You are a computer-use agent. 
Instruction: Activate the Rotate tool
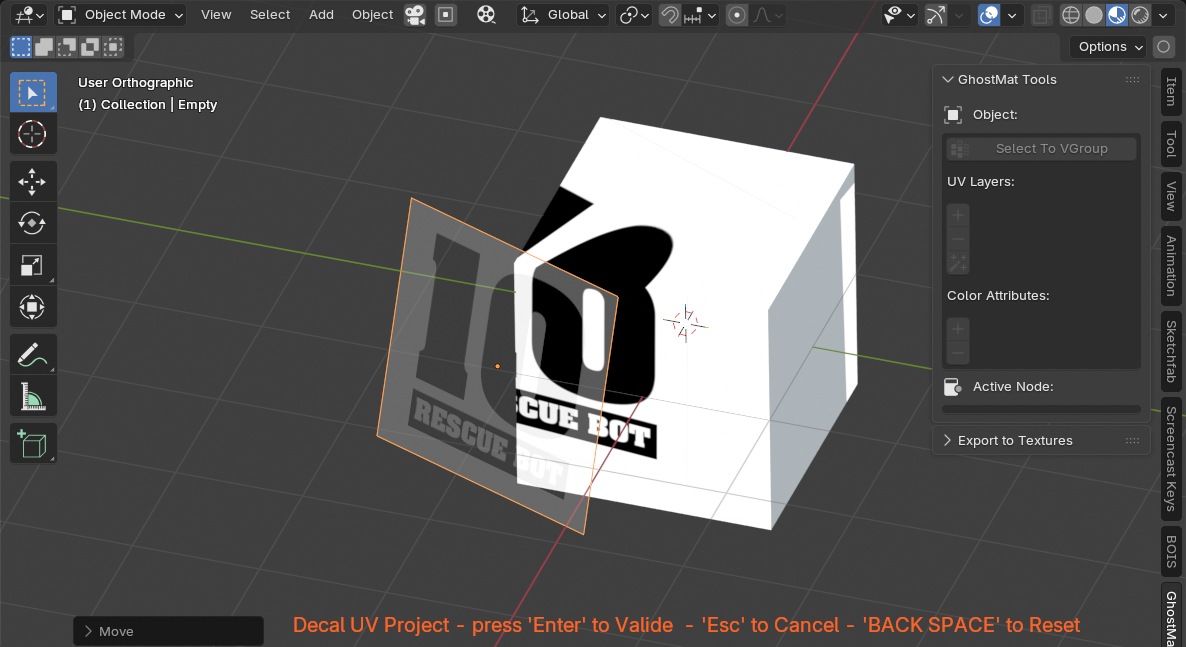tap(32, 223)
